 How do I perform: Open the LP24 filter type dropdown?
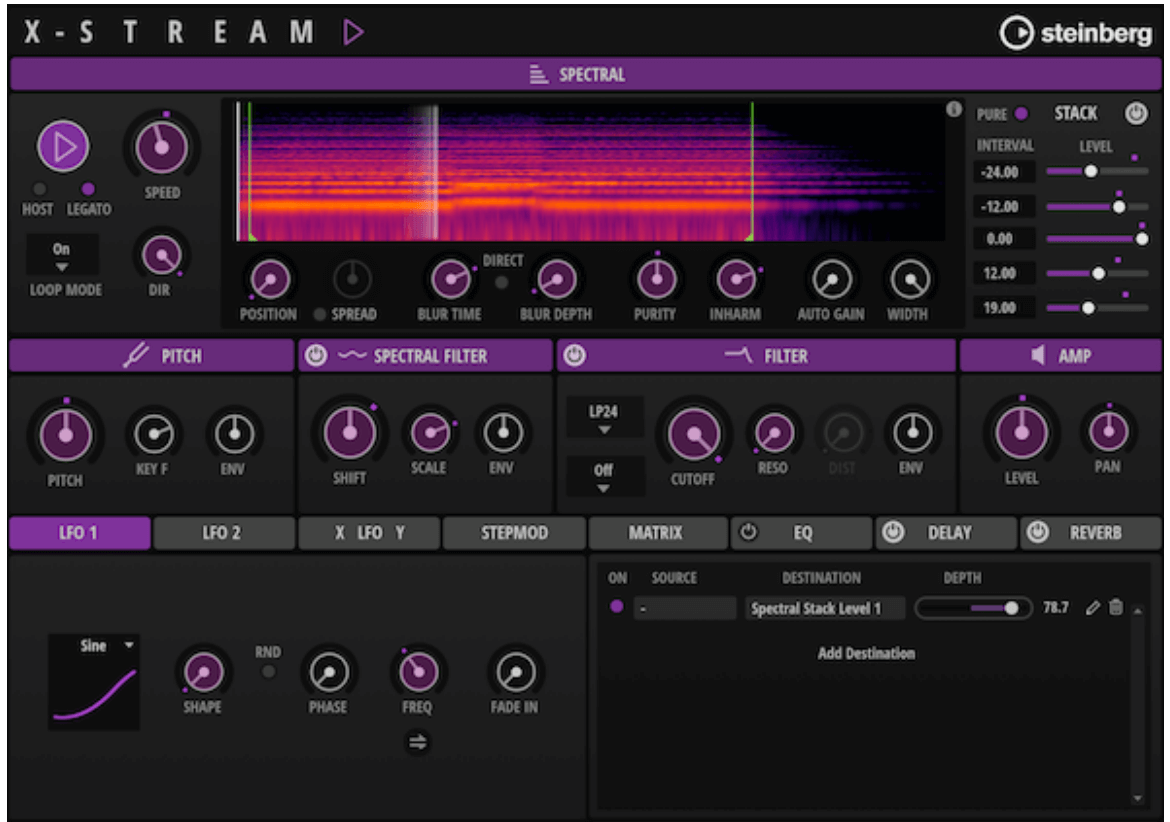click(604, 418)
